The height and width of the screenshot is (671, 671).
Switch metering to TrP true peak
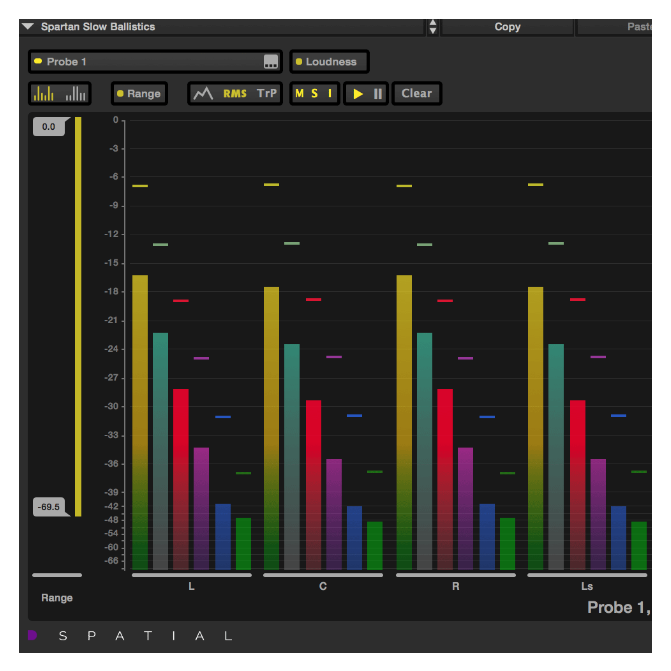[266, 94]
